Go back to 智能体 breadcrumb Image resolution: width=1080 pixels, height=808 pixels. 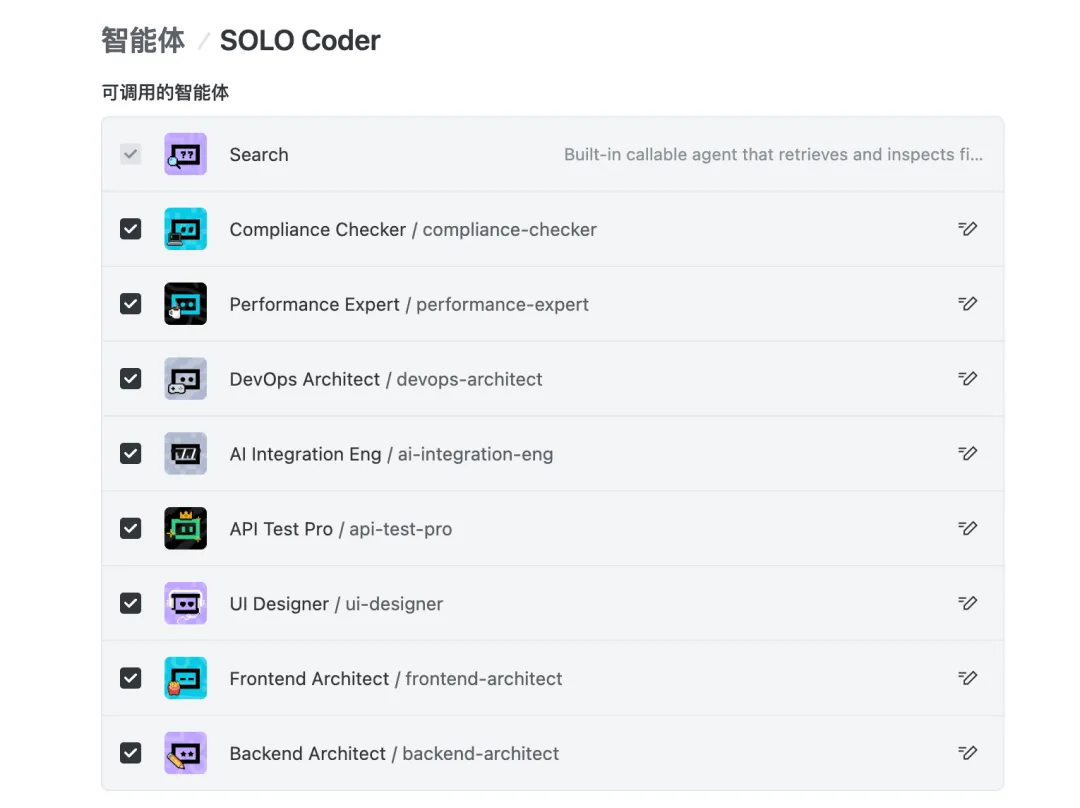click(143, 41)
